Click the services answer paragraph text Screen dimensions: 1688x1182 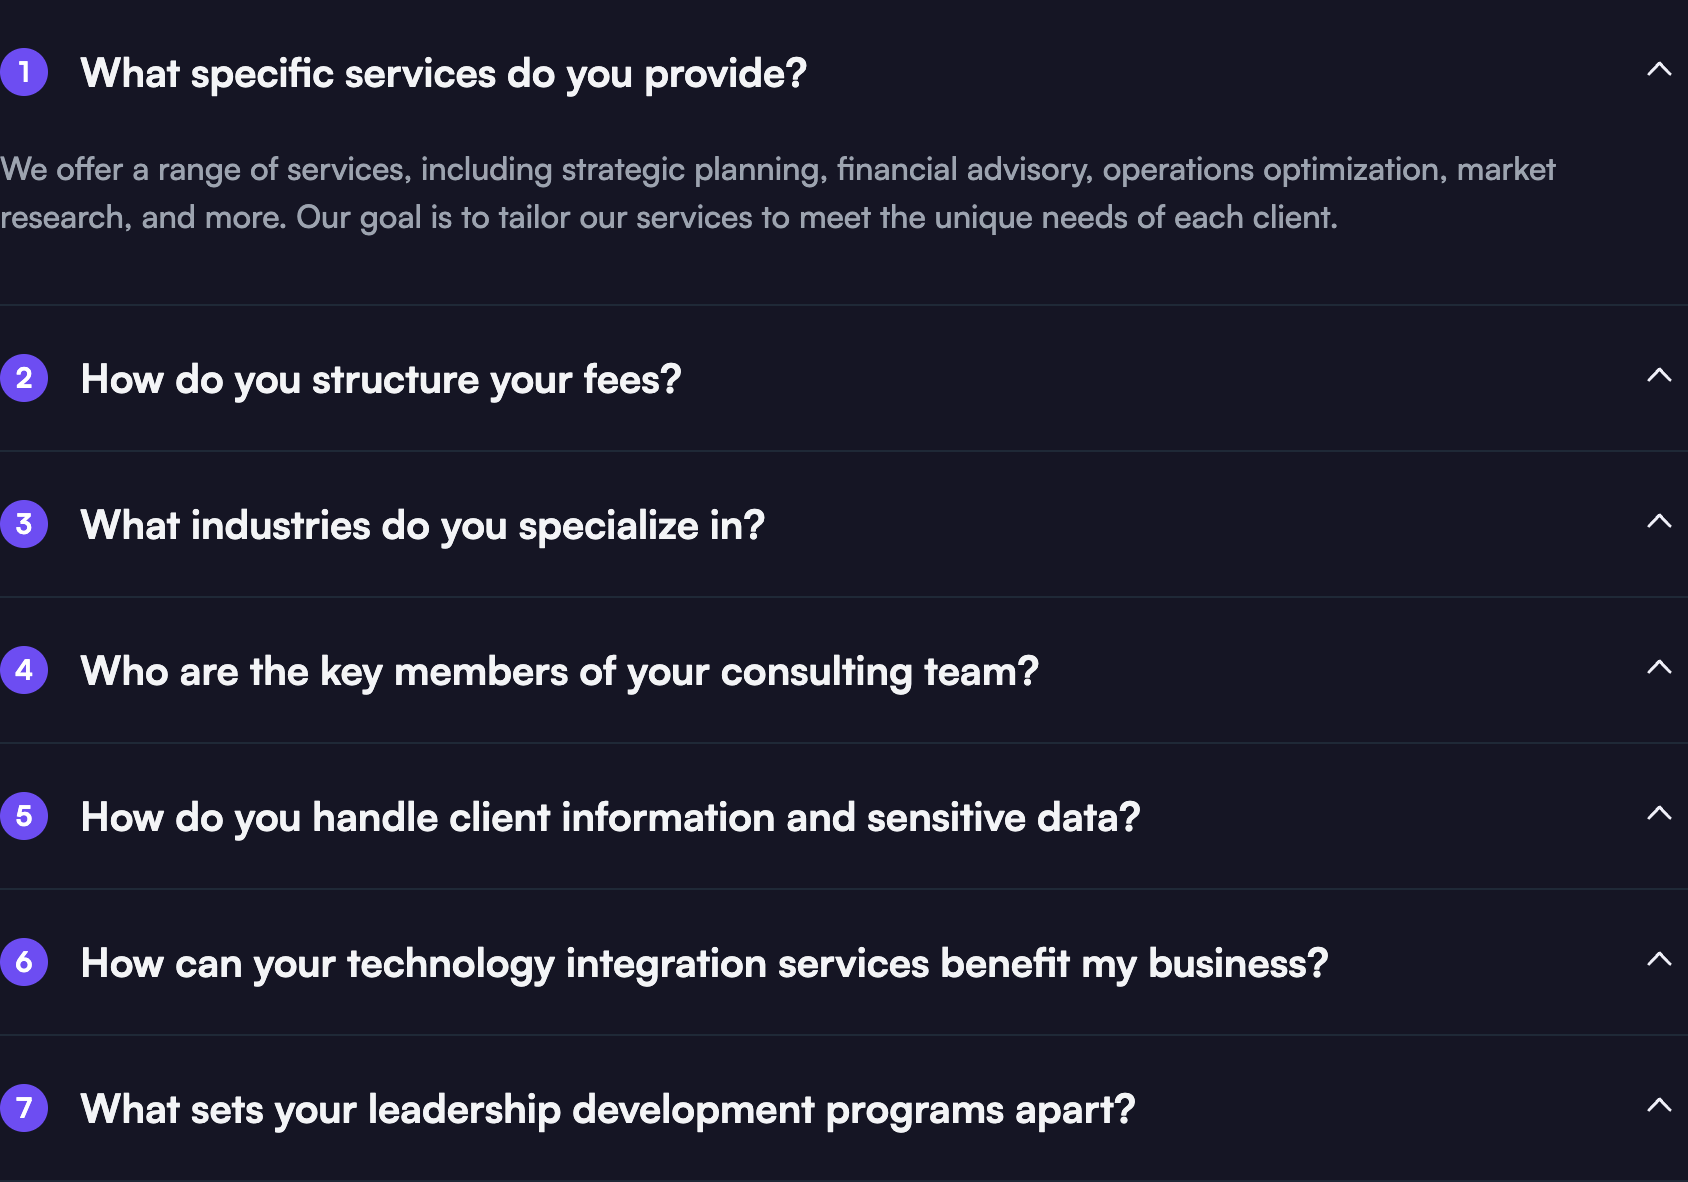(700, 193)
